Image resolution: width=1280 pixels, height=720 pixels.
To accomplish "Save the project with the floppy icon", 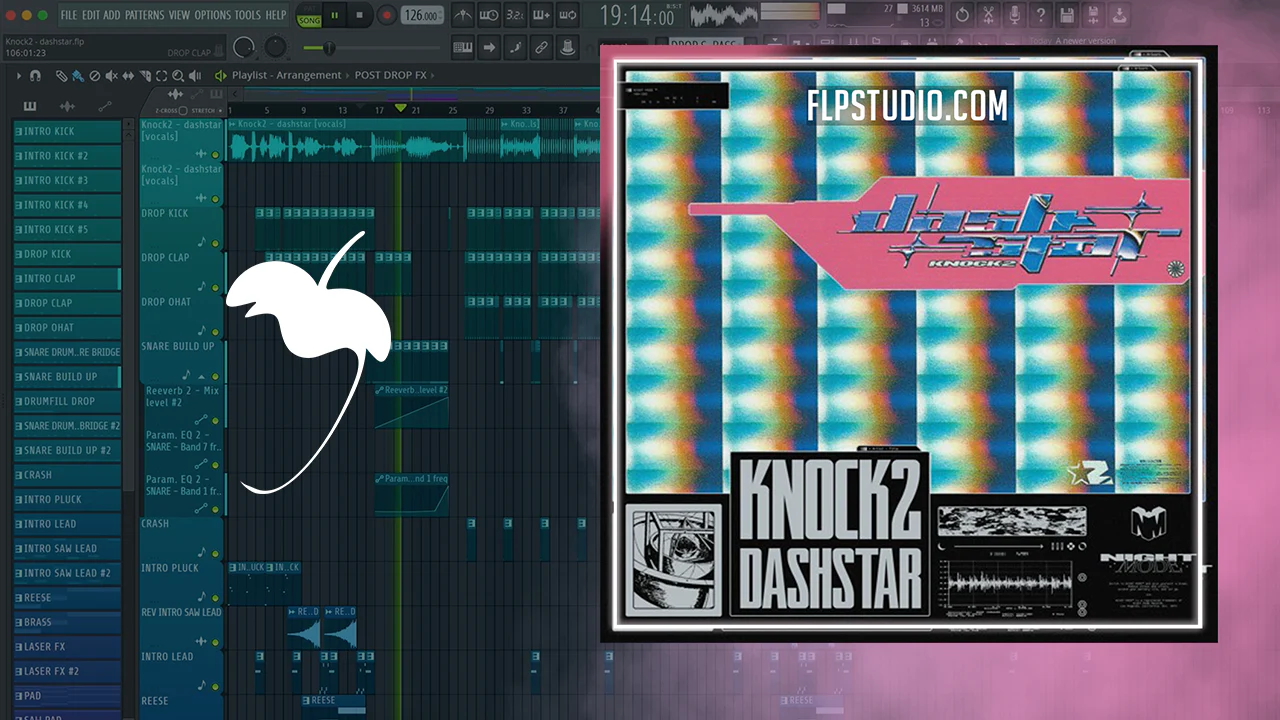I will (x=1067, y=16).
